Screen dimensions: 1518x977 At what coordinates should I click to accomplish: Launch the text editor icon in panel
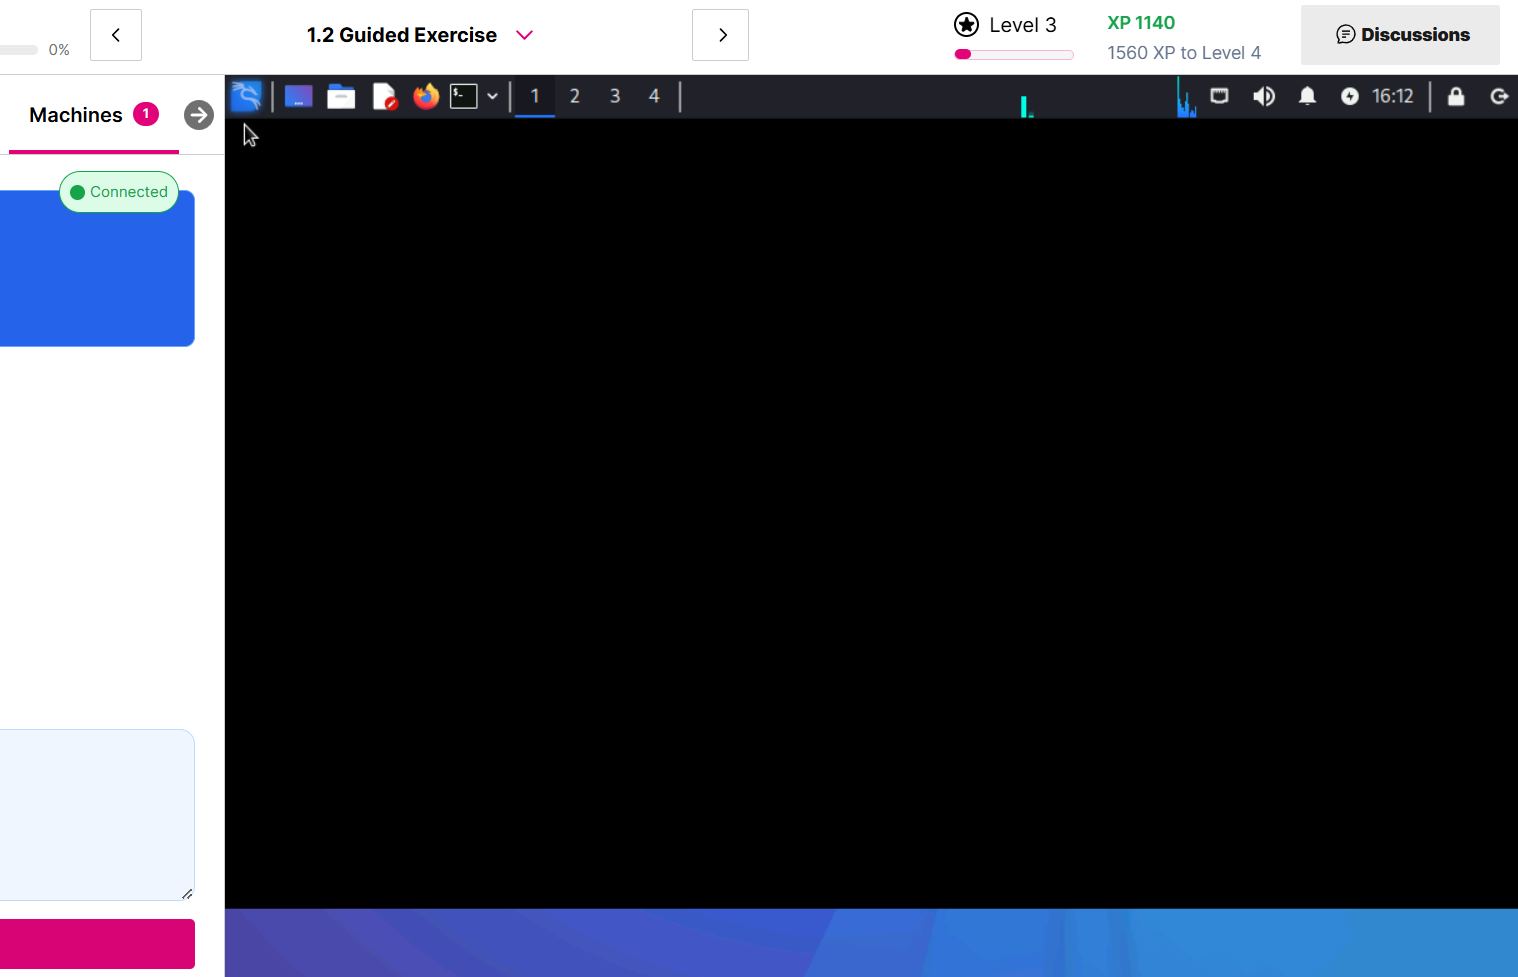pos(384,96)
